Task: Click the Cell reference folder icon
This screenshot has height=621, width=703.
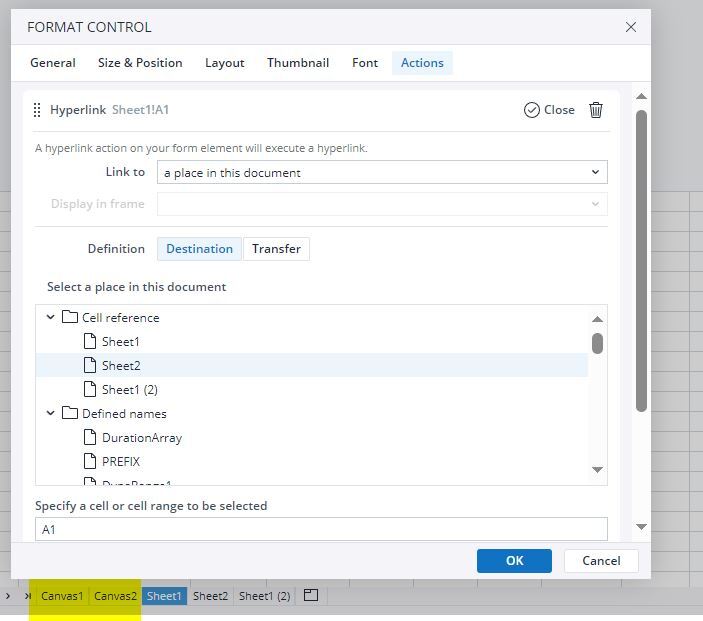Action: point(70,318)
